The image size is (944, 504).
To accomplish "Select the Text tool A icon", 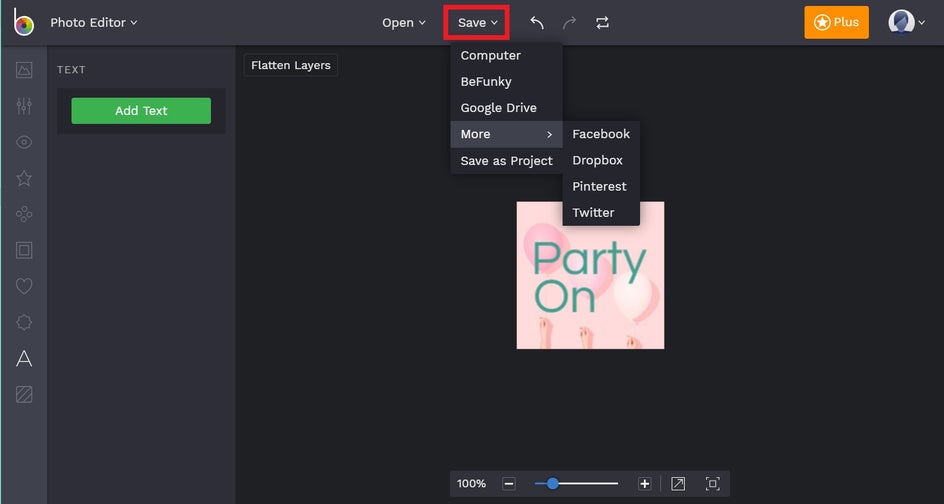I will coord(24,359).
